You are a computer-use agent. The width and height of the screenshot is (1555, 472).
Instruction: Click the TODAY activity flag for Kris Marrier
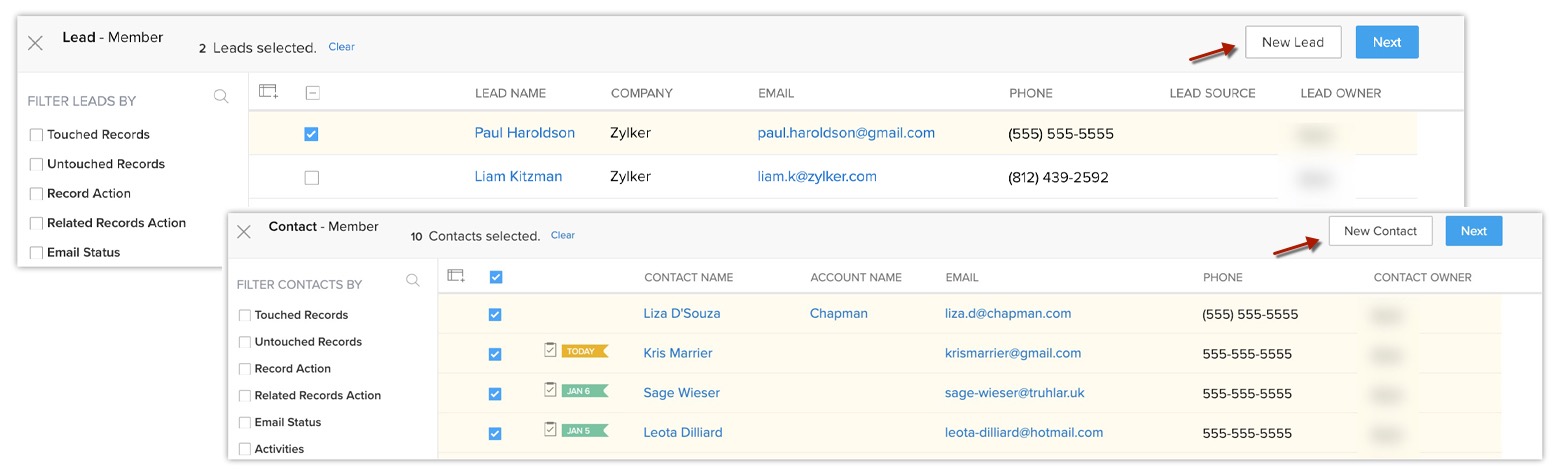coord(583,351)
